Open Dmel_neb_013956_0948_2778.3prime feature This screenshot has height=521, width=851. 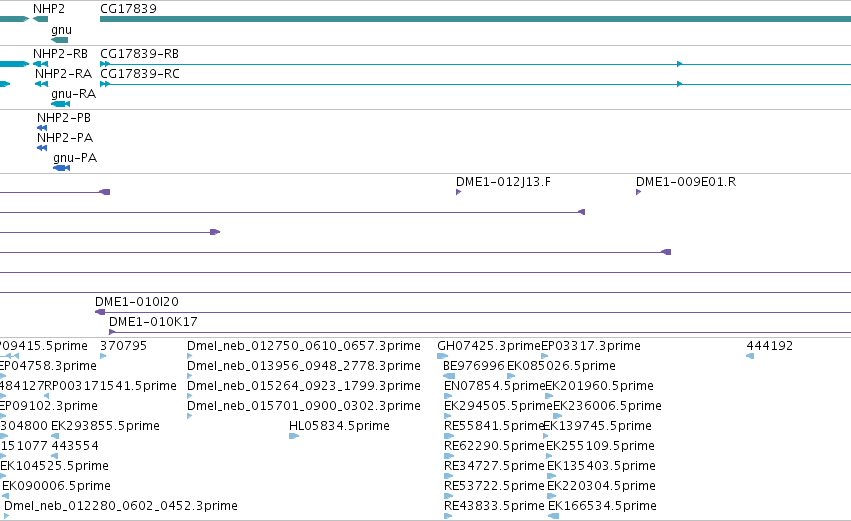[303, 366]
